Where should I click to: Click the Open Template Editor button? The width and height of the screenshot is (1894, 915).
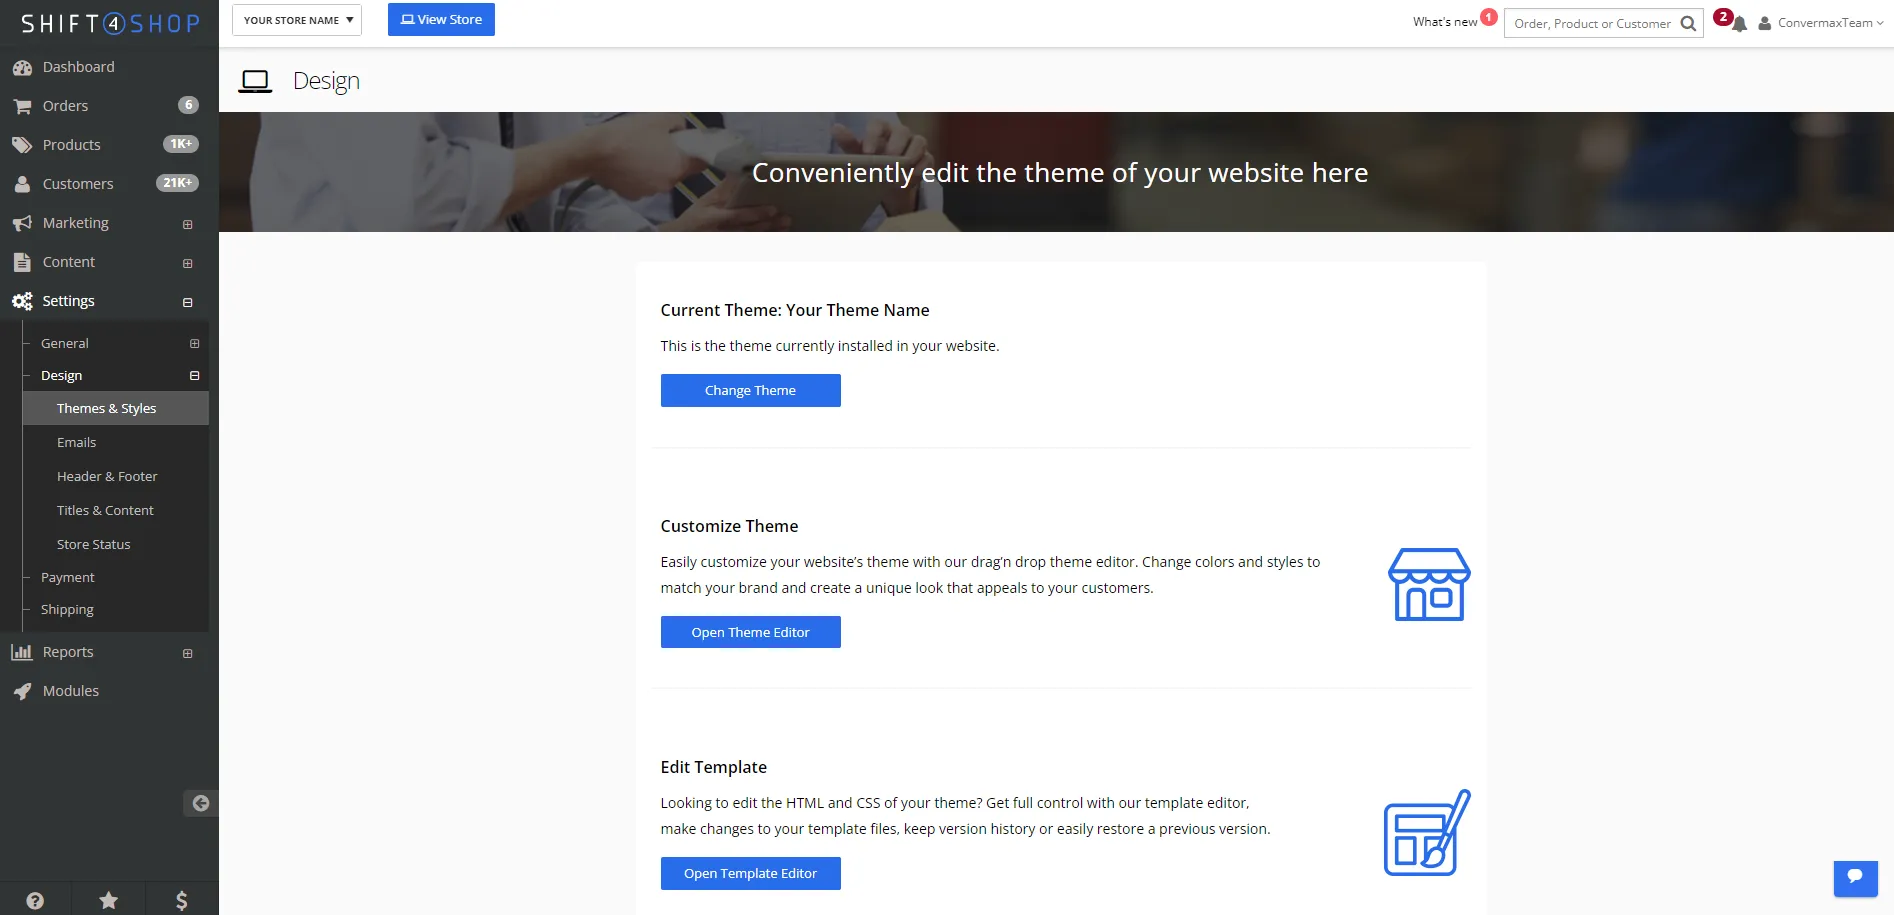tap(750, 873)
